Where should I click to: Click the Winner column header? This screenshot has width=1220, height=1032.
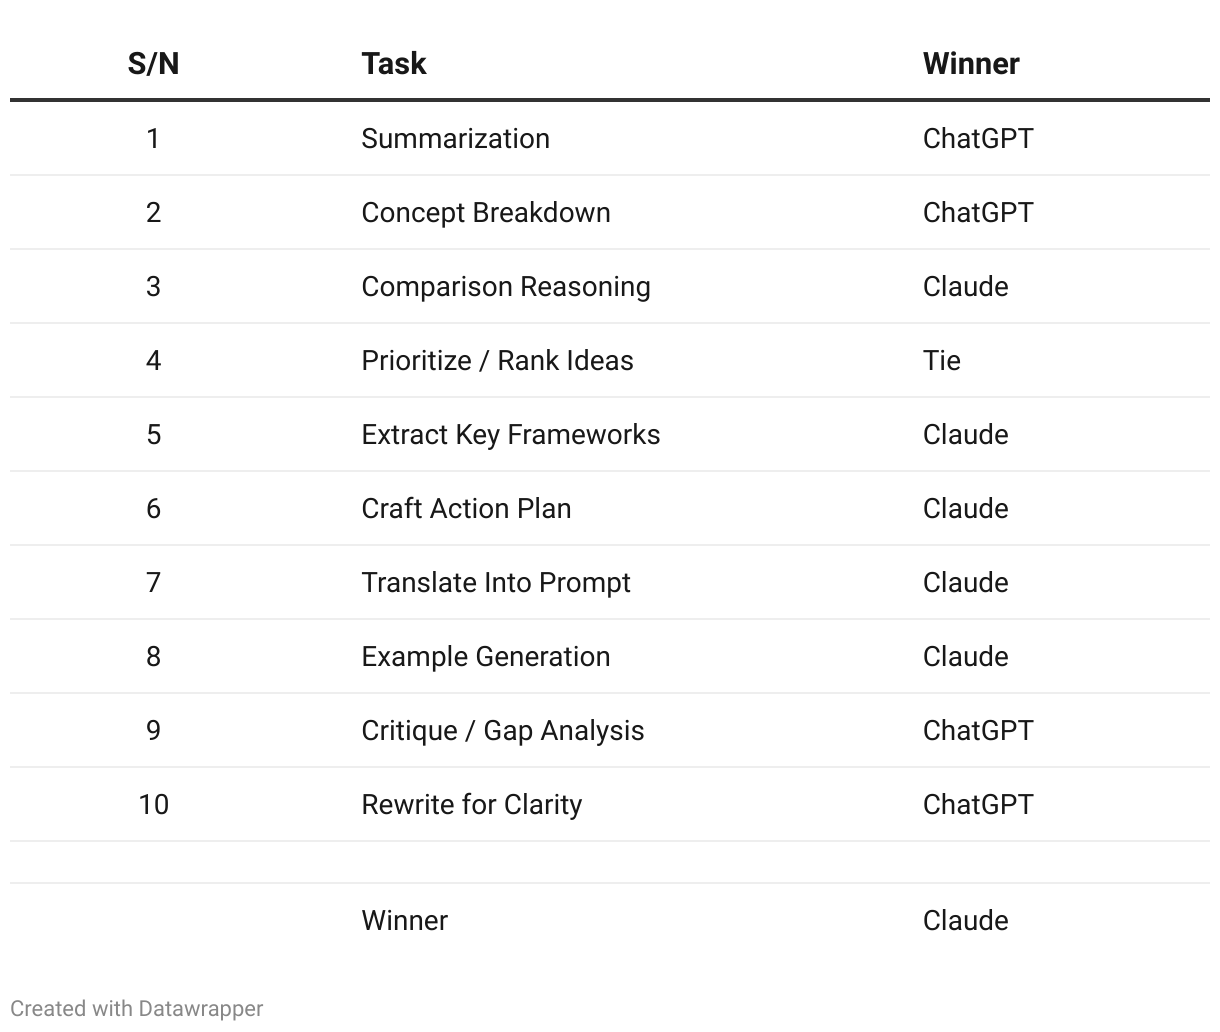point(971,64)
